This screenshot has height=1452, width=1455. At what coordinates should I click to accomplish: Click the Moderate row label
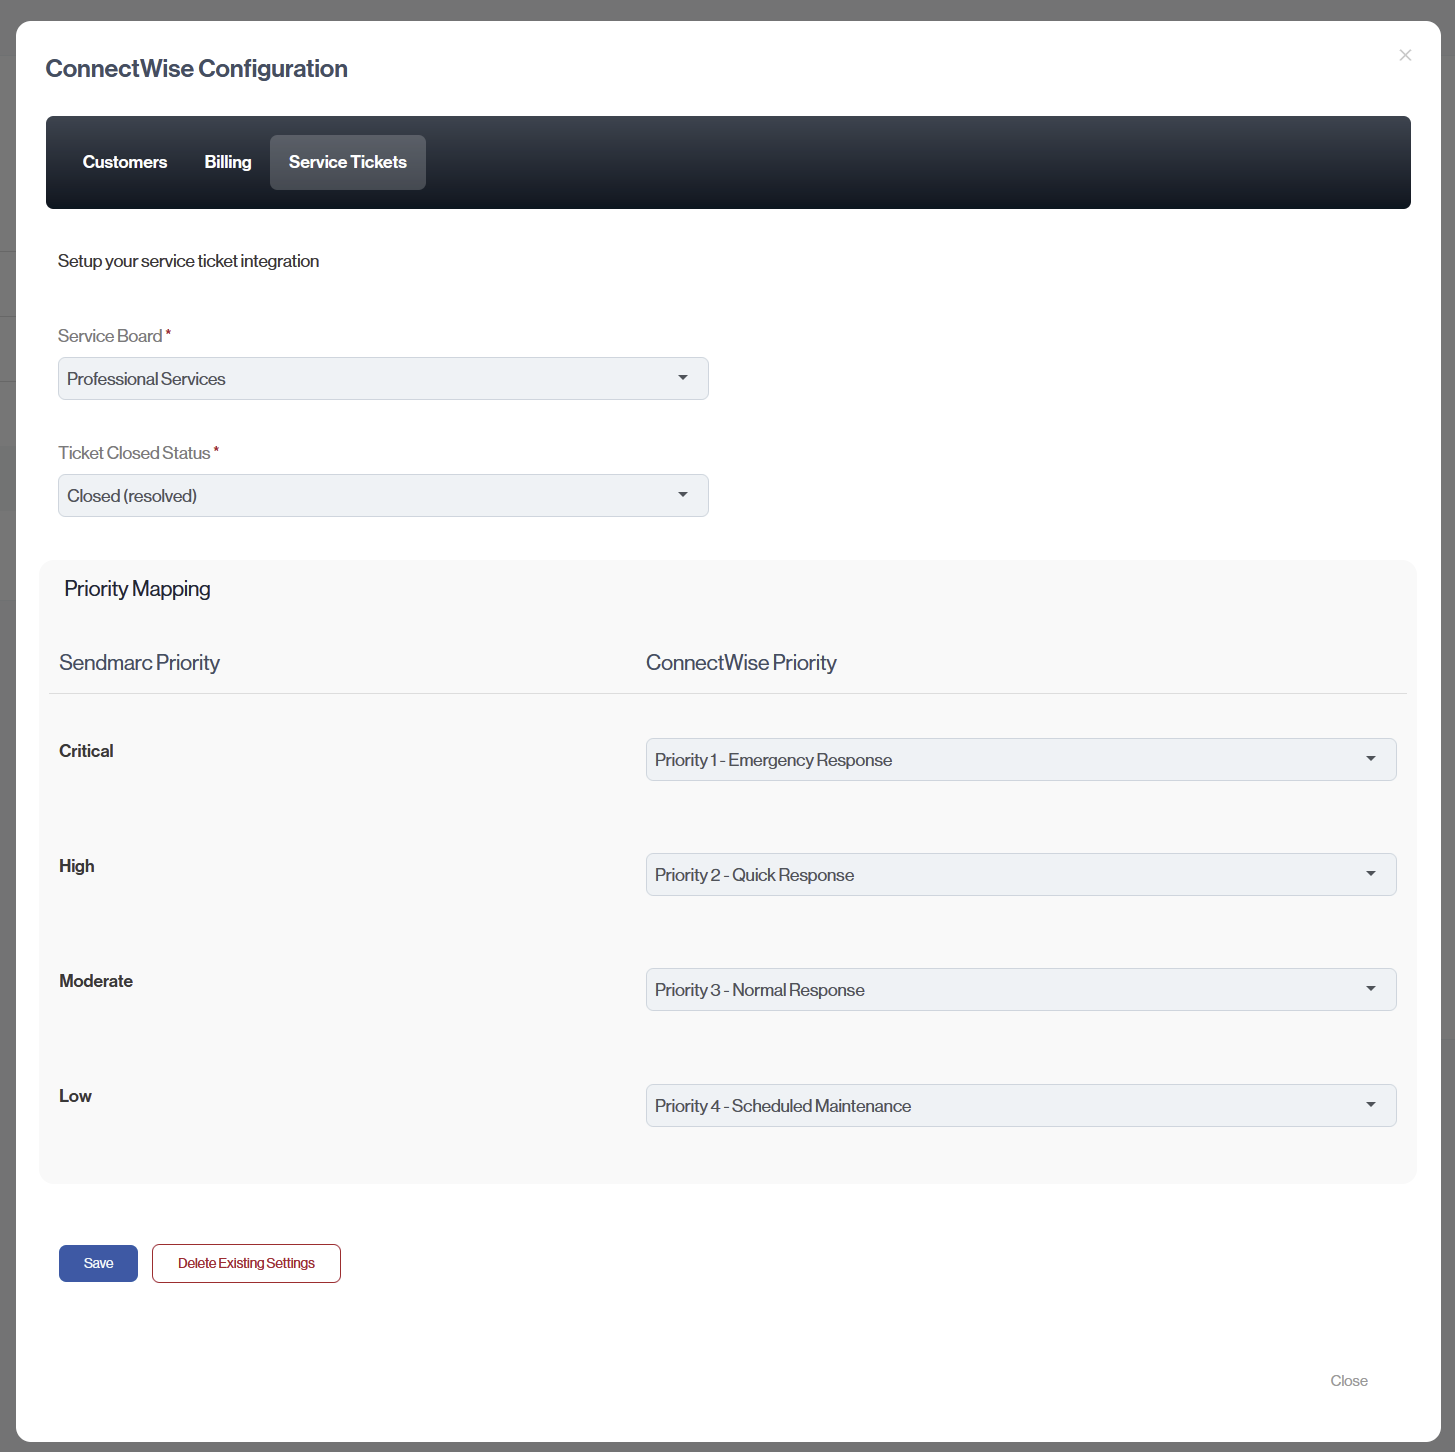pyautogui.click(x=96, y=981)
